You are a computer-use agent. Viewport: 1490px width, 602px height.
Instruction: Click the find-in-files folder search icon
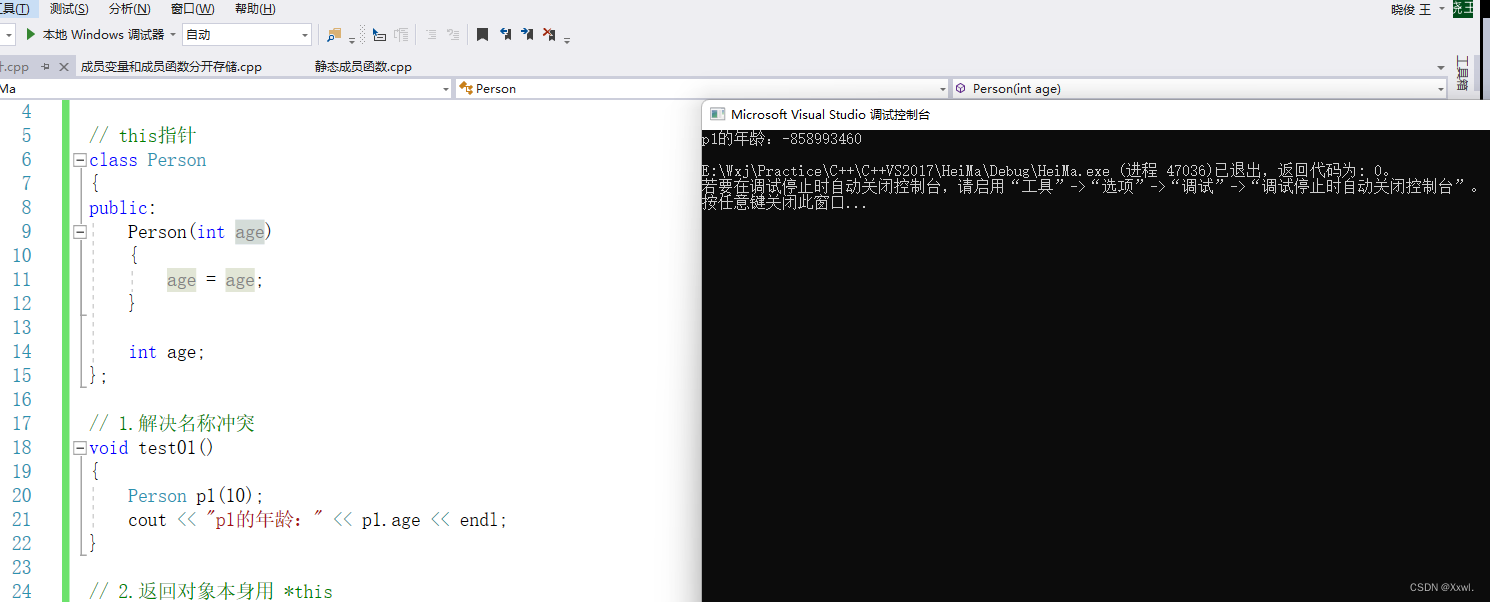click(x=334, y=34)
